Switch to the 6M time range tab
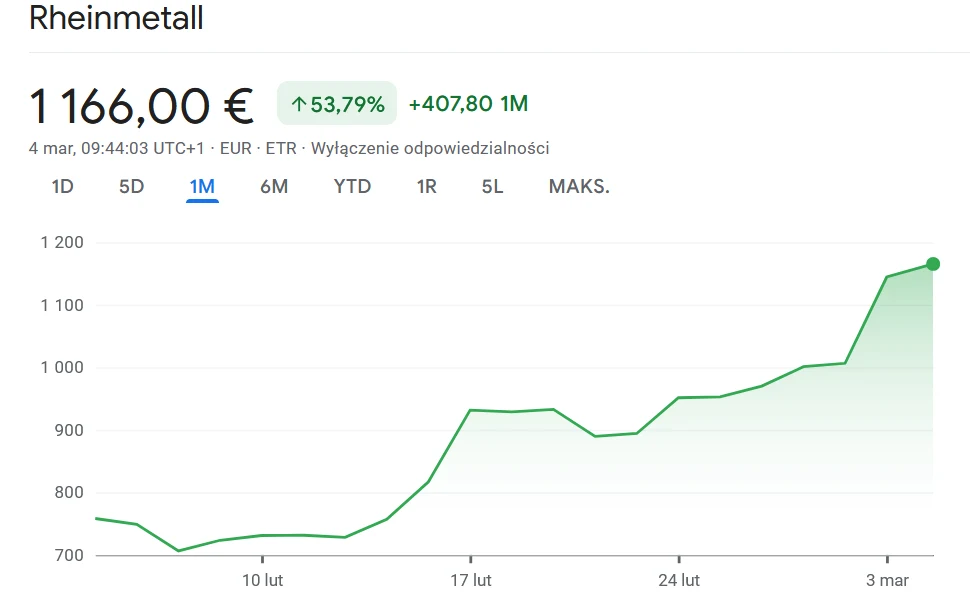This screenshot has width=970, height=596. pos(273,186)
